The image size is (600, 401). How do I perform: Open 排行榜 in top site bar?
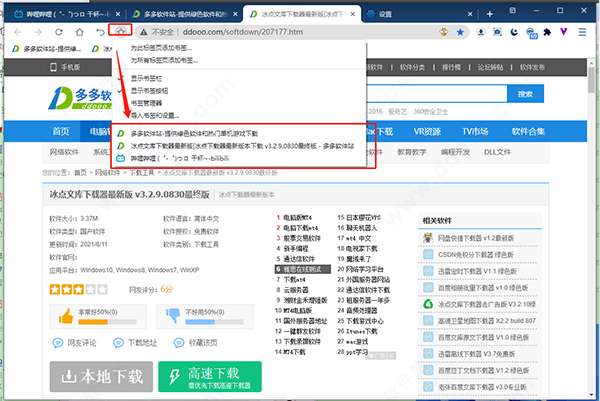[451, 67]
